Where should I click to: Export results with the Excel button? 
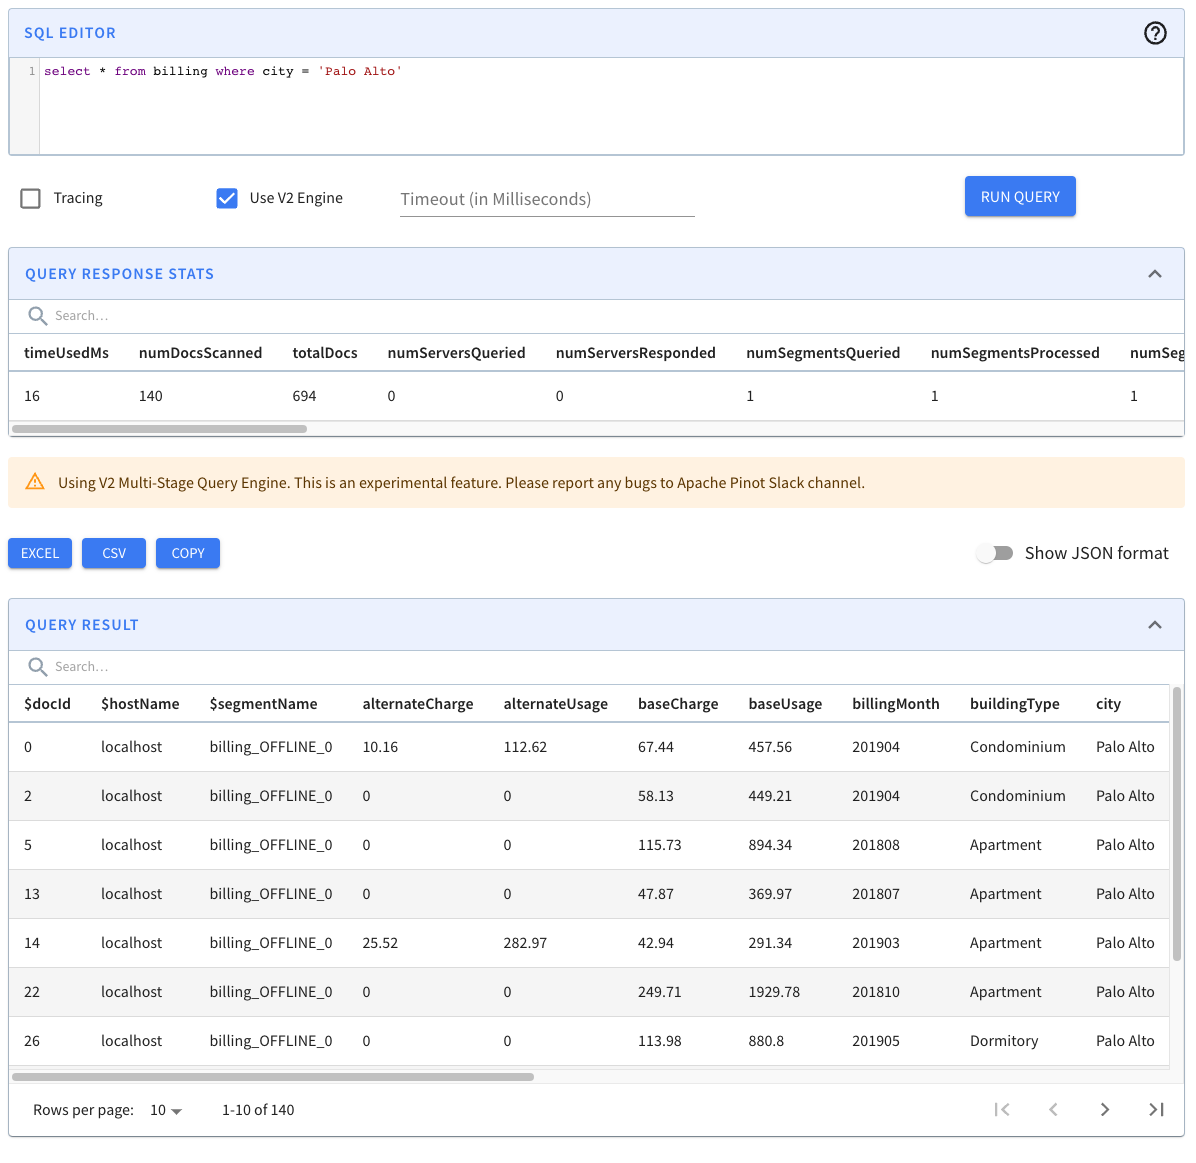(40, 553)
